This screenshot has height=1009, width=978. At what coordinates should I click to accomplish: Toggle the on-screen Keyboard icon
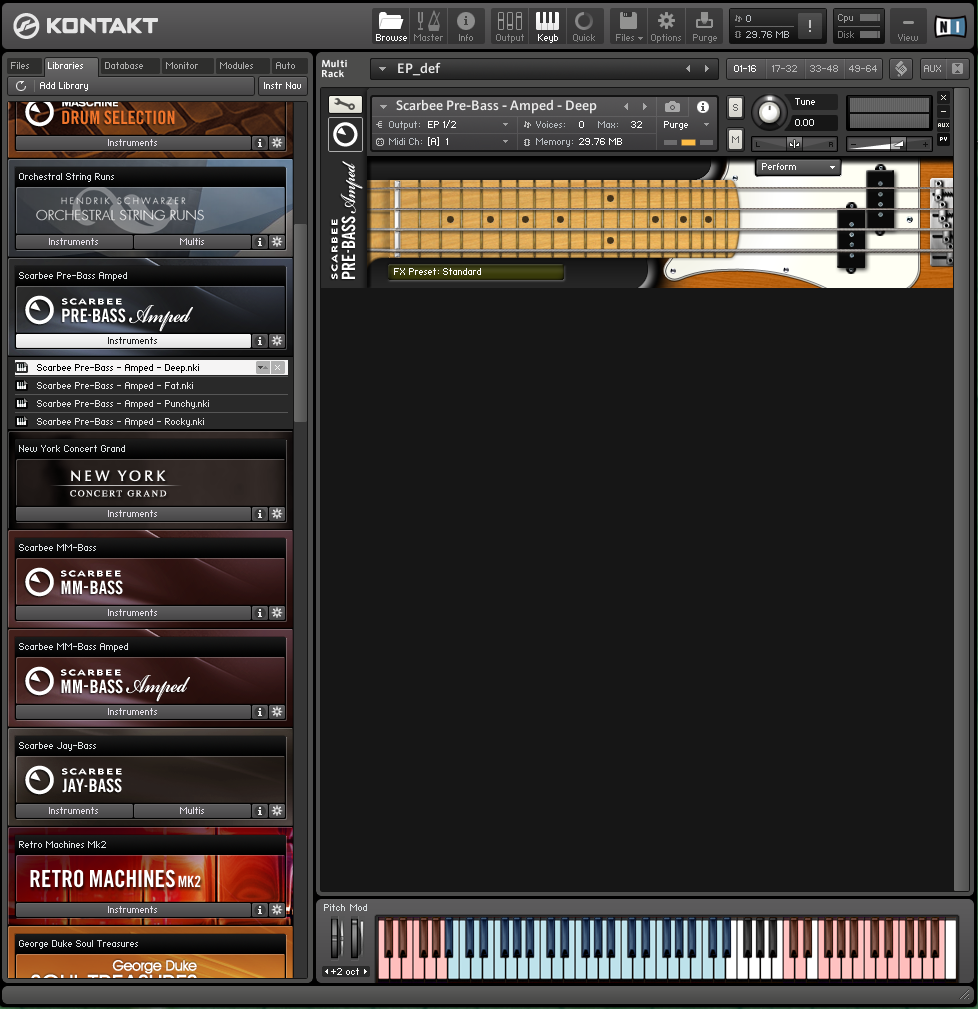point(548,27)
